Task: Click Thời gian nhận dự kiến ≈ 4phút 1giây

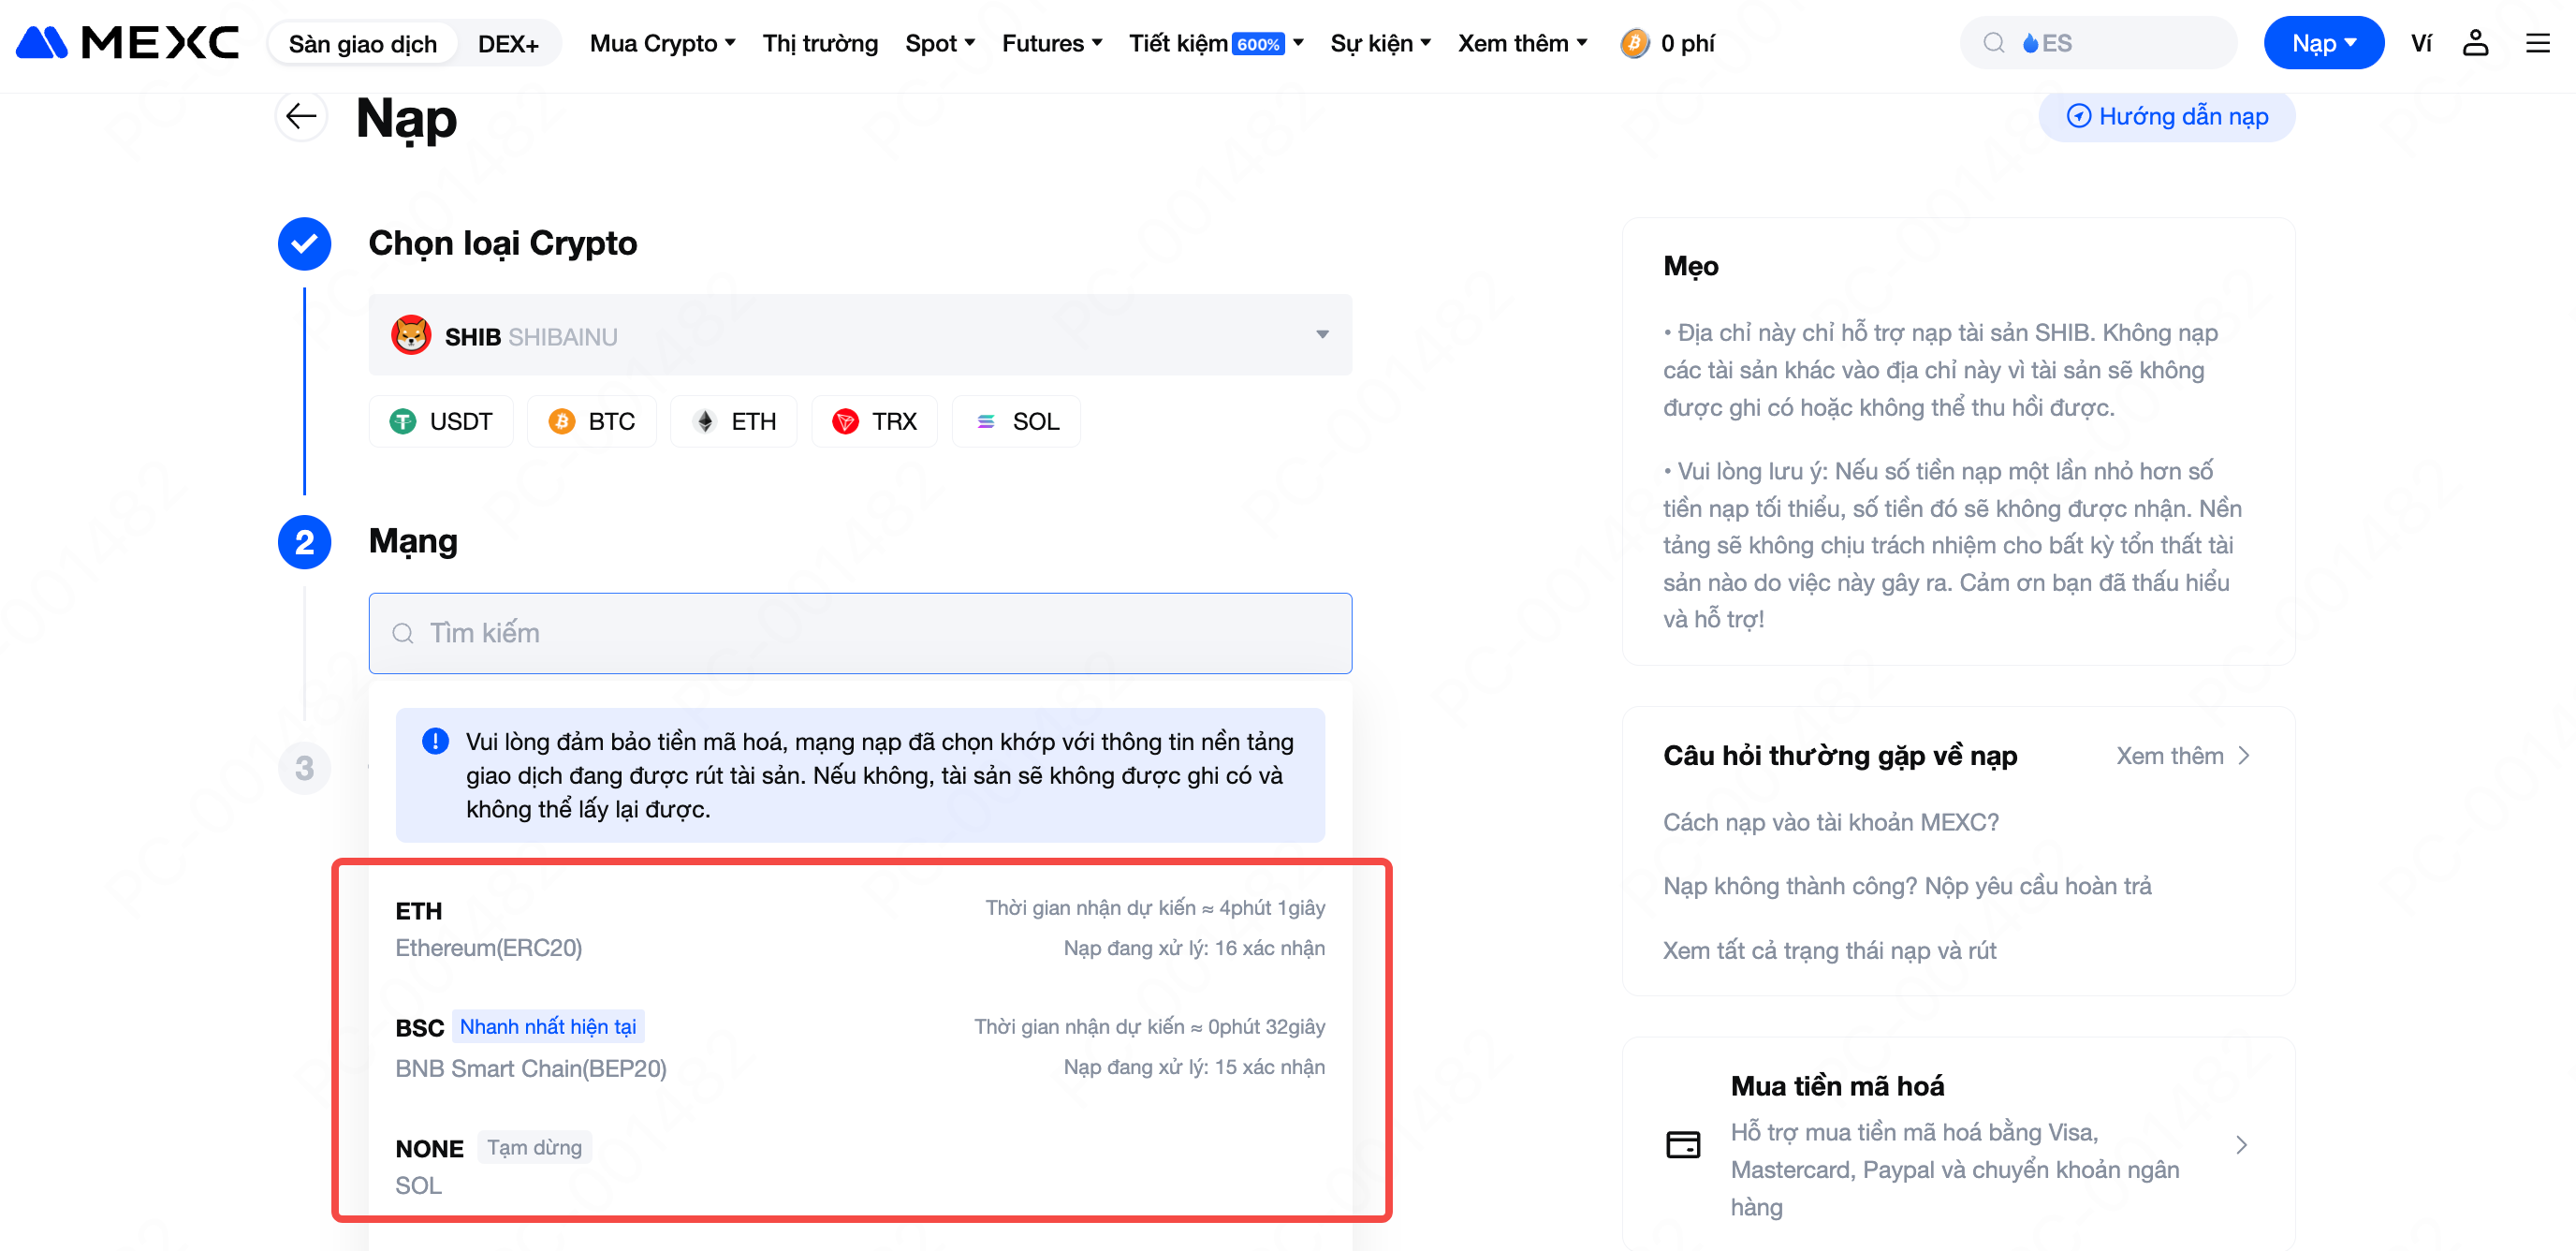Action: coord(1155,908)
